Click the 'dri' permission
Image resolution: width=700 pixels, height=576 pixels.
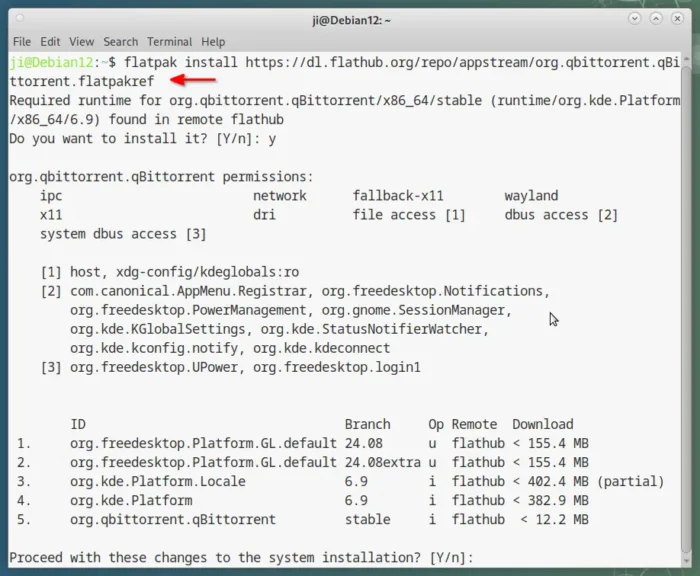coord(264,215)
